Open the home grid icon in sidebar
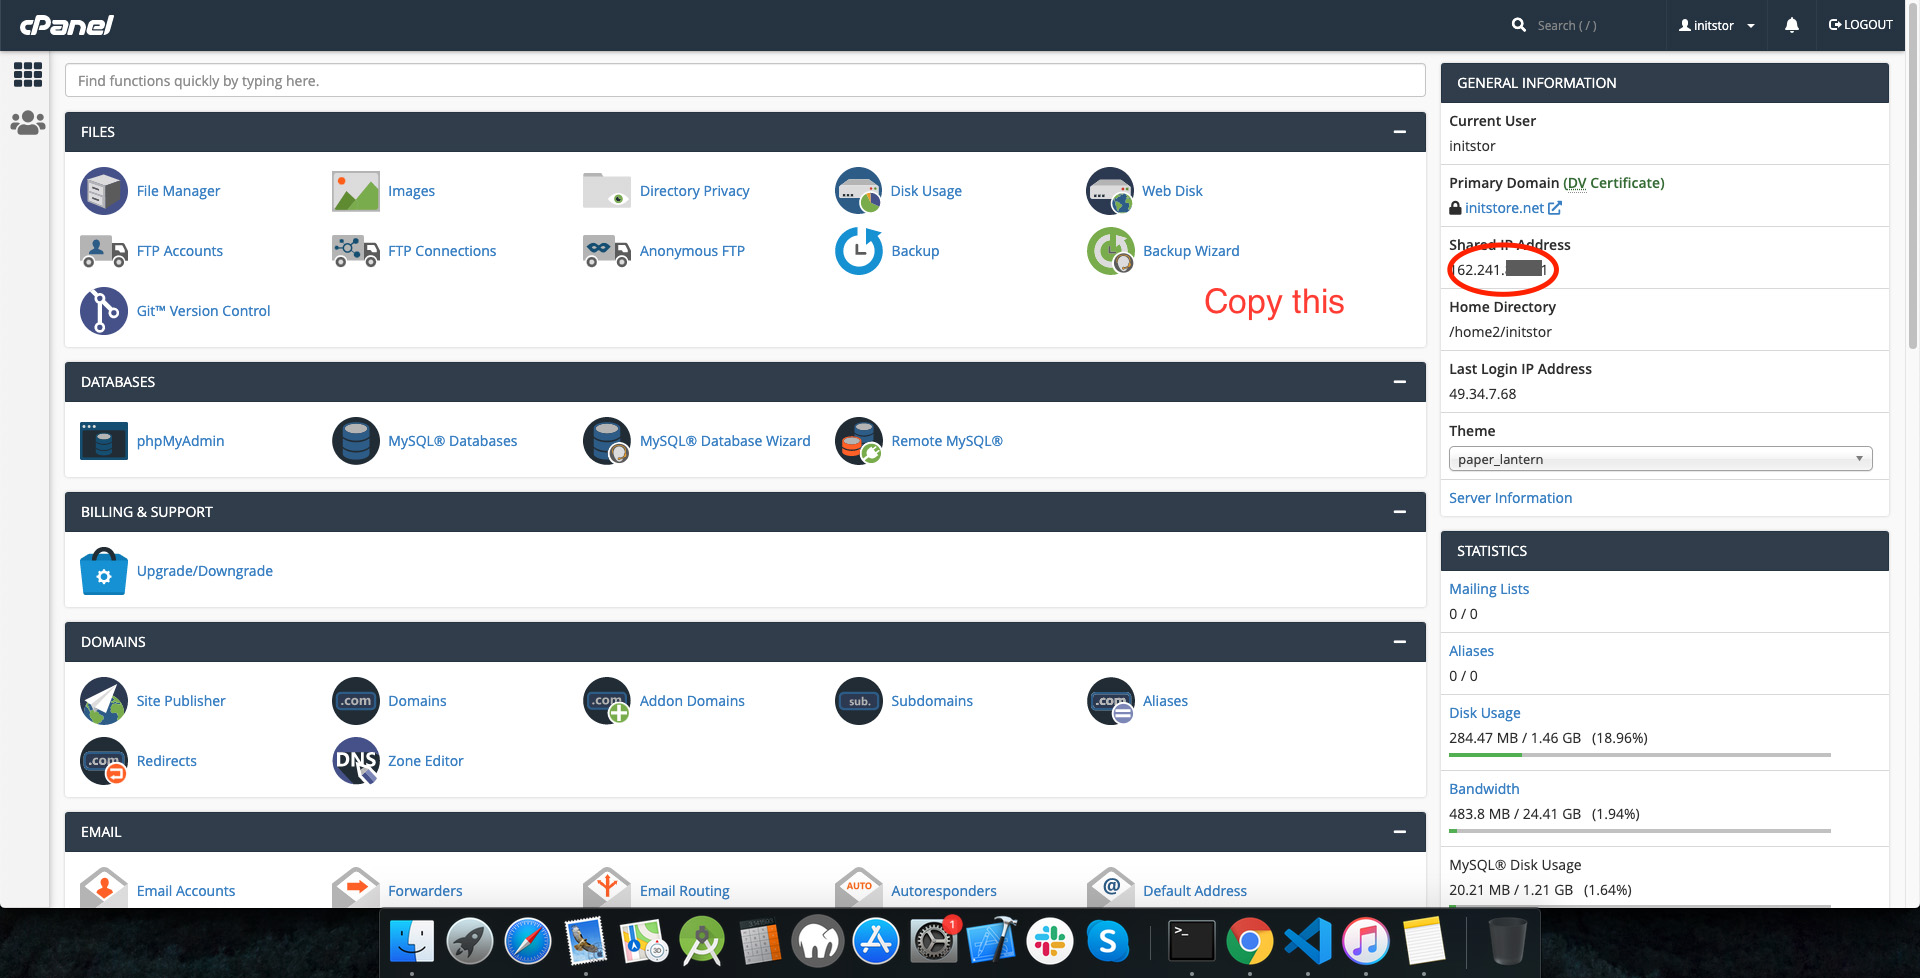 [x=27, y=74]
